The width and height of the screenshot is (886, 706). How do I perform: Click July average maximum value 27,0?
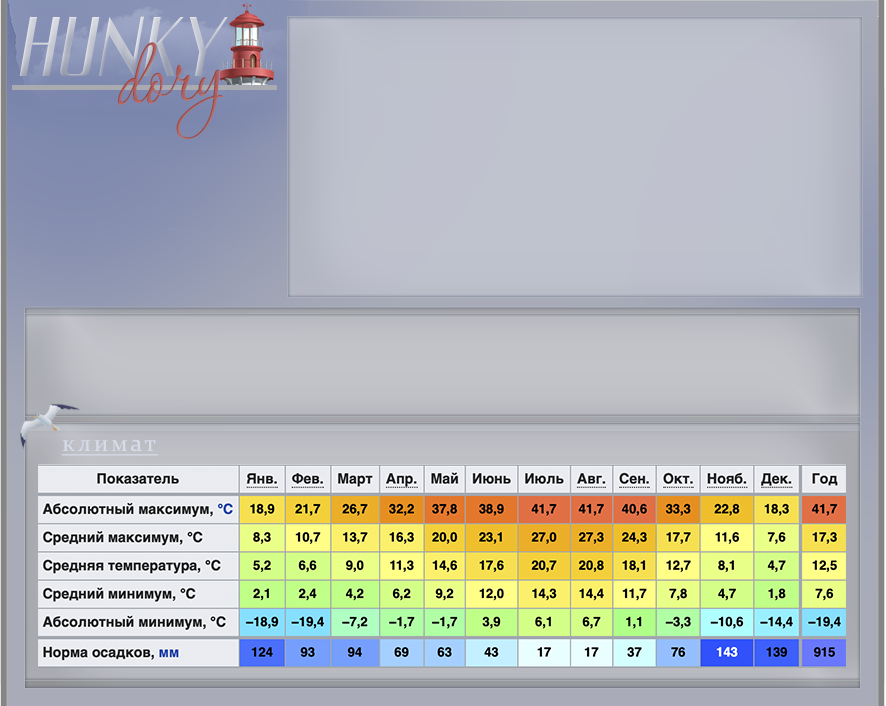(544, 538)
